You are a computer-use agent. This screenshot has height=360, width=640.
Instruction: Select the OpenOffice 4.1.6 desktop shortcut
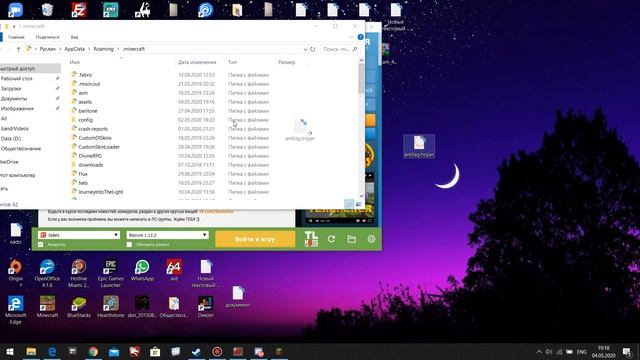47,273
